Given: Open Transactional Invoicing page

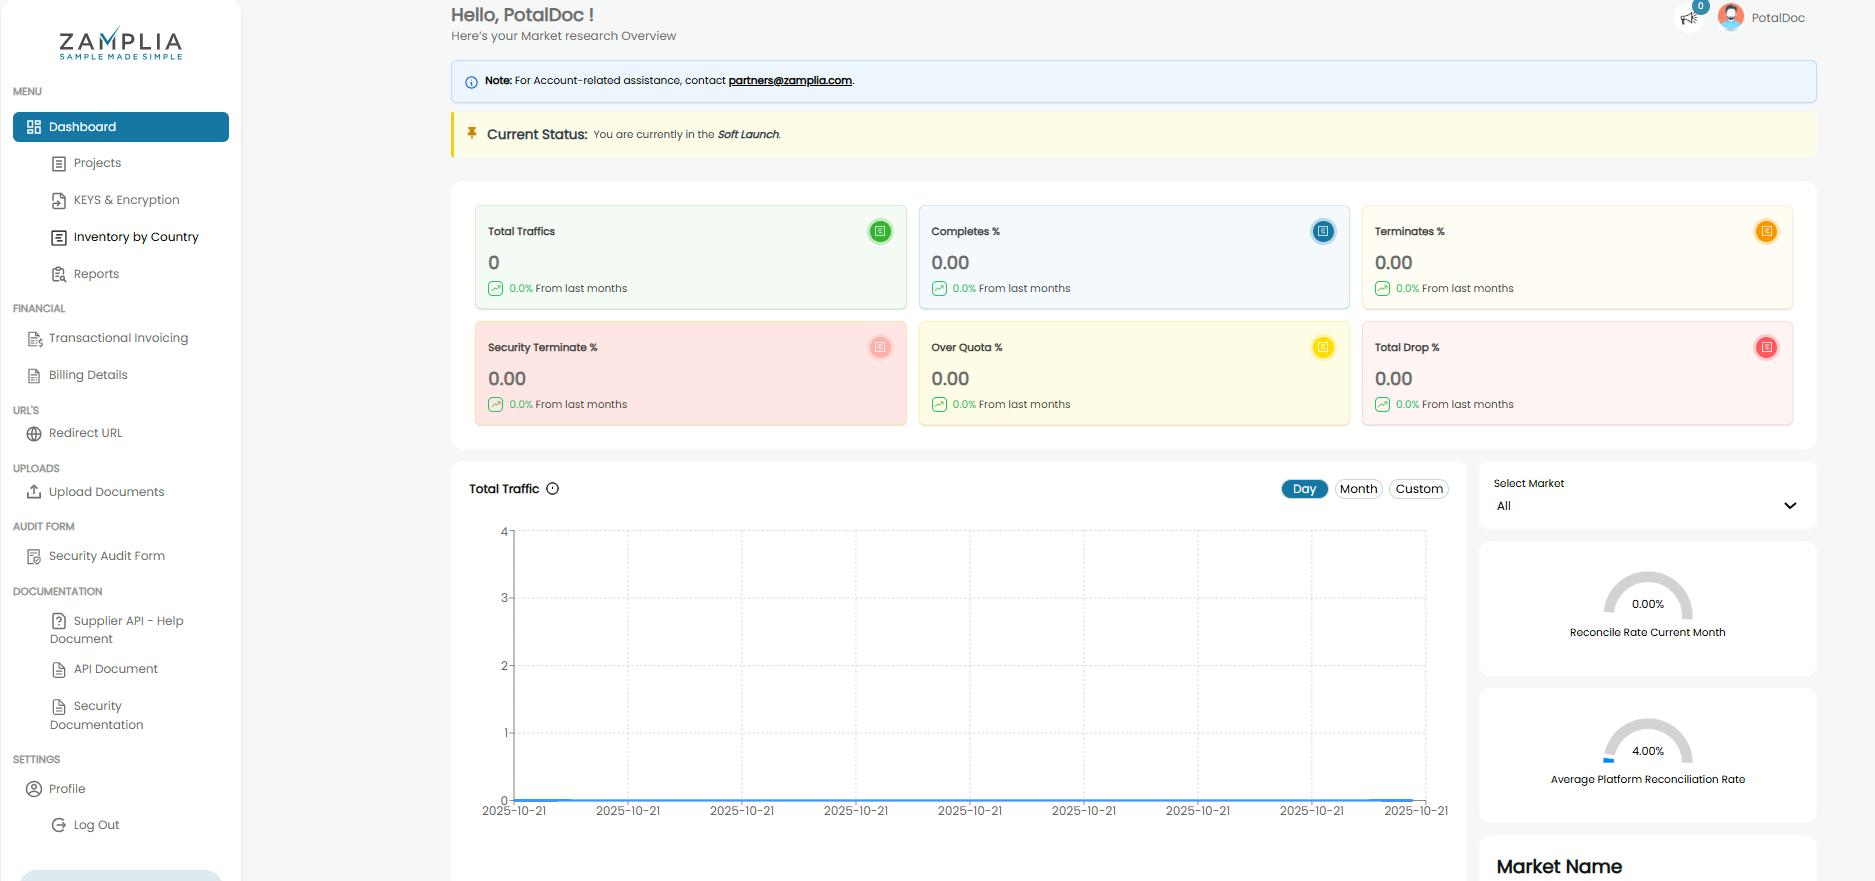Looking at the screenshot, I should (118, 338).
